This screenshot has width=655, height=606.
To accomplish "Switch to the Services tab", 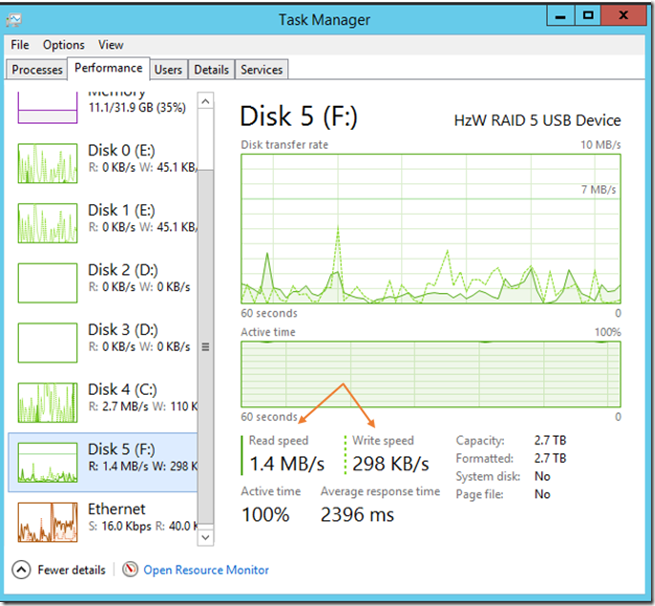I will 261,69.
